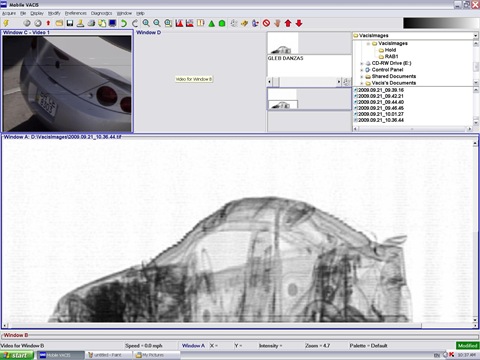480x360 pixels.
Task: Click the Windows start button
Action: pos(17,355)
